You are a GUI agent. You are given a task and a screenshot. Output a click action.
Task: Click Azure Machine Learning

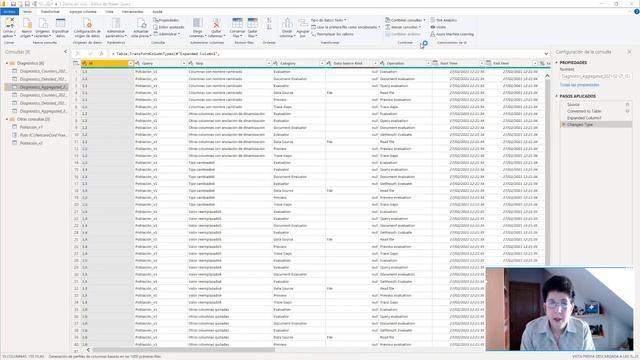(452, 34)
